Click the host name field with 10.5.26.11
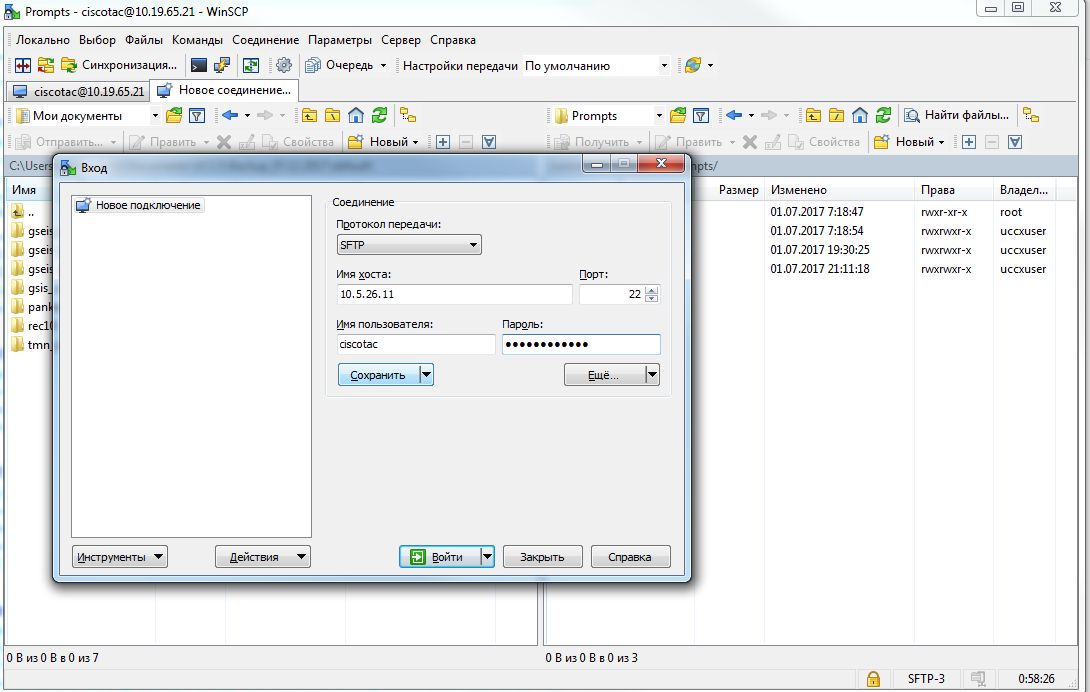The height and width of the screenshot is (692, 1090). tap(455, 294)
